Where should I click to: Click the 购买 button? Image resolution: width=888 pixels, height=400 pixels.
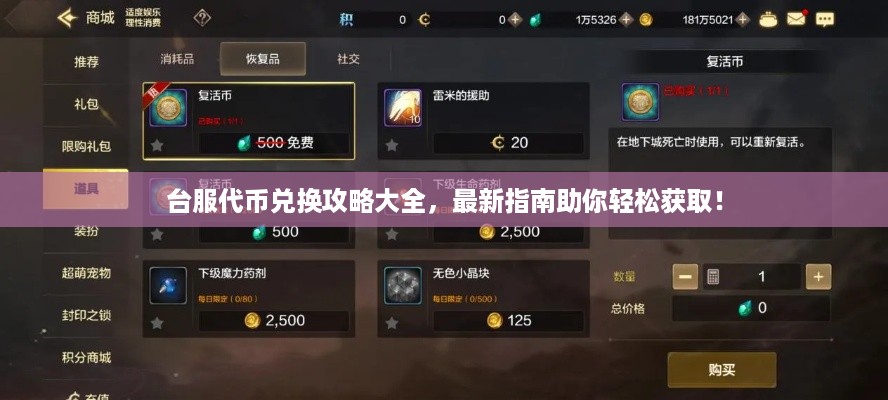(x=722, y=370)
